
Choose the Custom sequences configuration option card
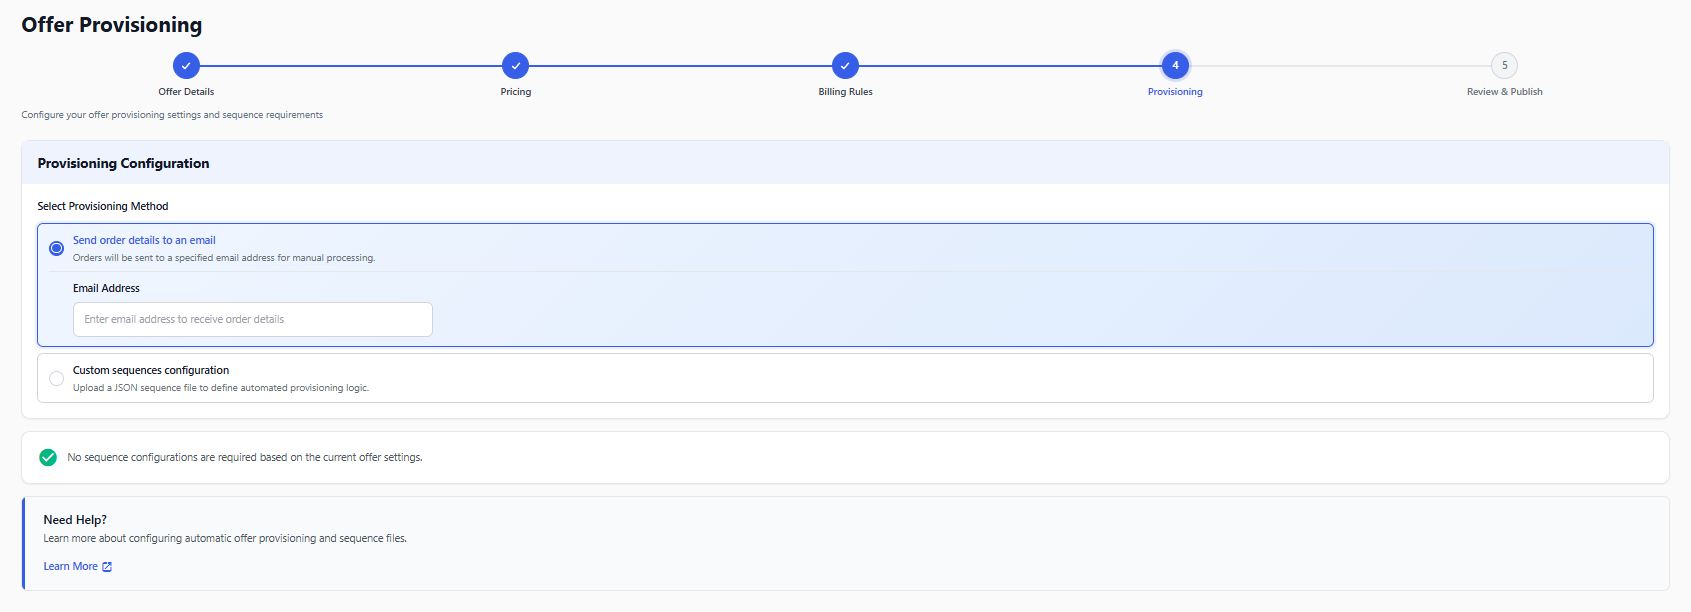(845, 378)
